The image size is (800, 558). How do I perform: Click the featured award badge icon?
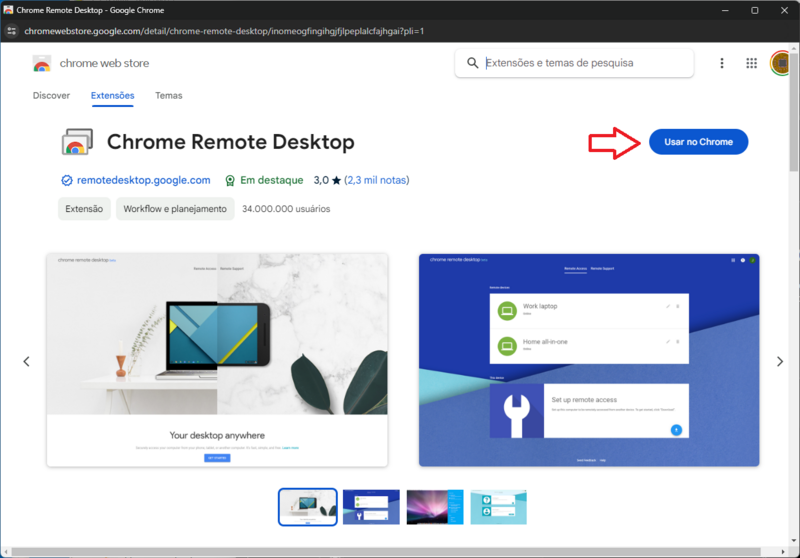pos(230,181)
